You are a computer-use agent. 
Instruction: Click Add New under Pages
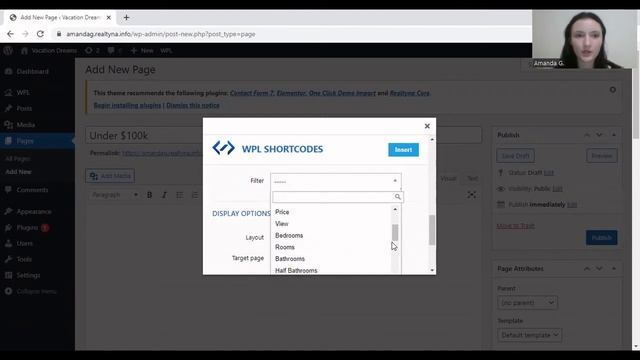pos(18,172)
